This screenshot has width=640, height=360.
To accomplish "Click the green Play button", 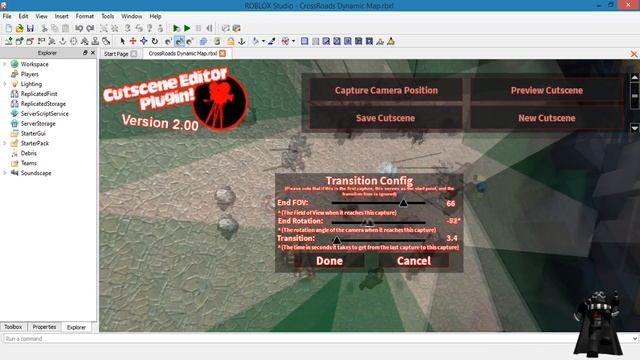I will point(187,28).
